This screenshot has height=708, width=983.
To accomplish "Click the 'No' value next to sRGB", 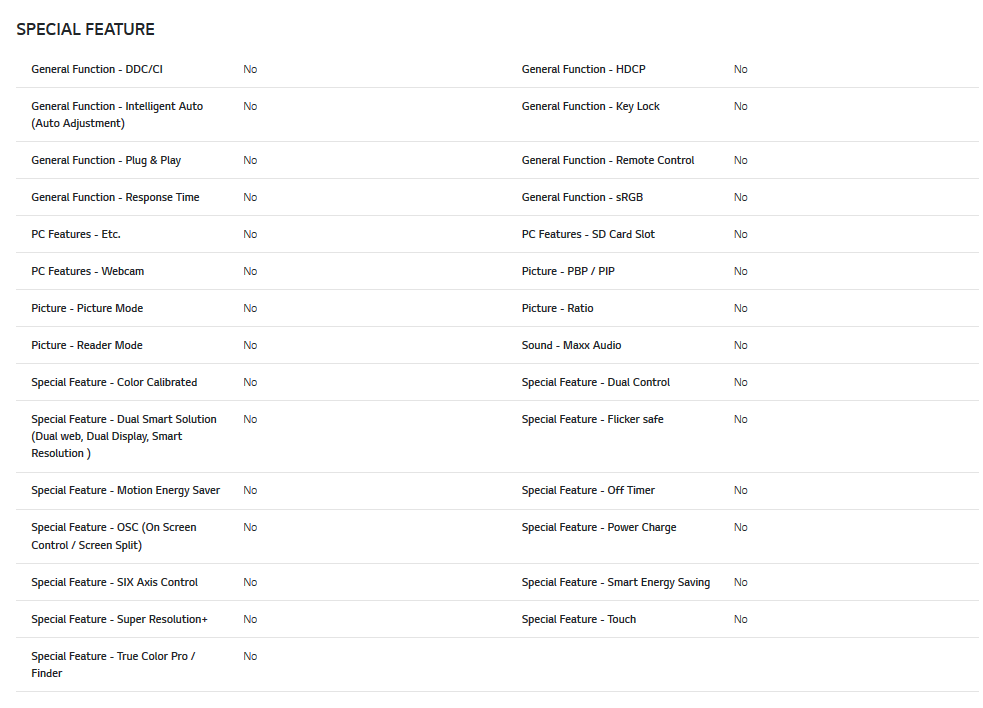I will [x=740, y=198].
